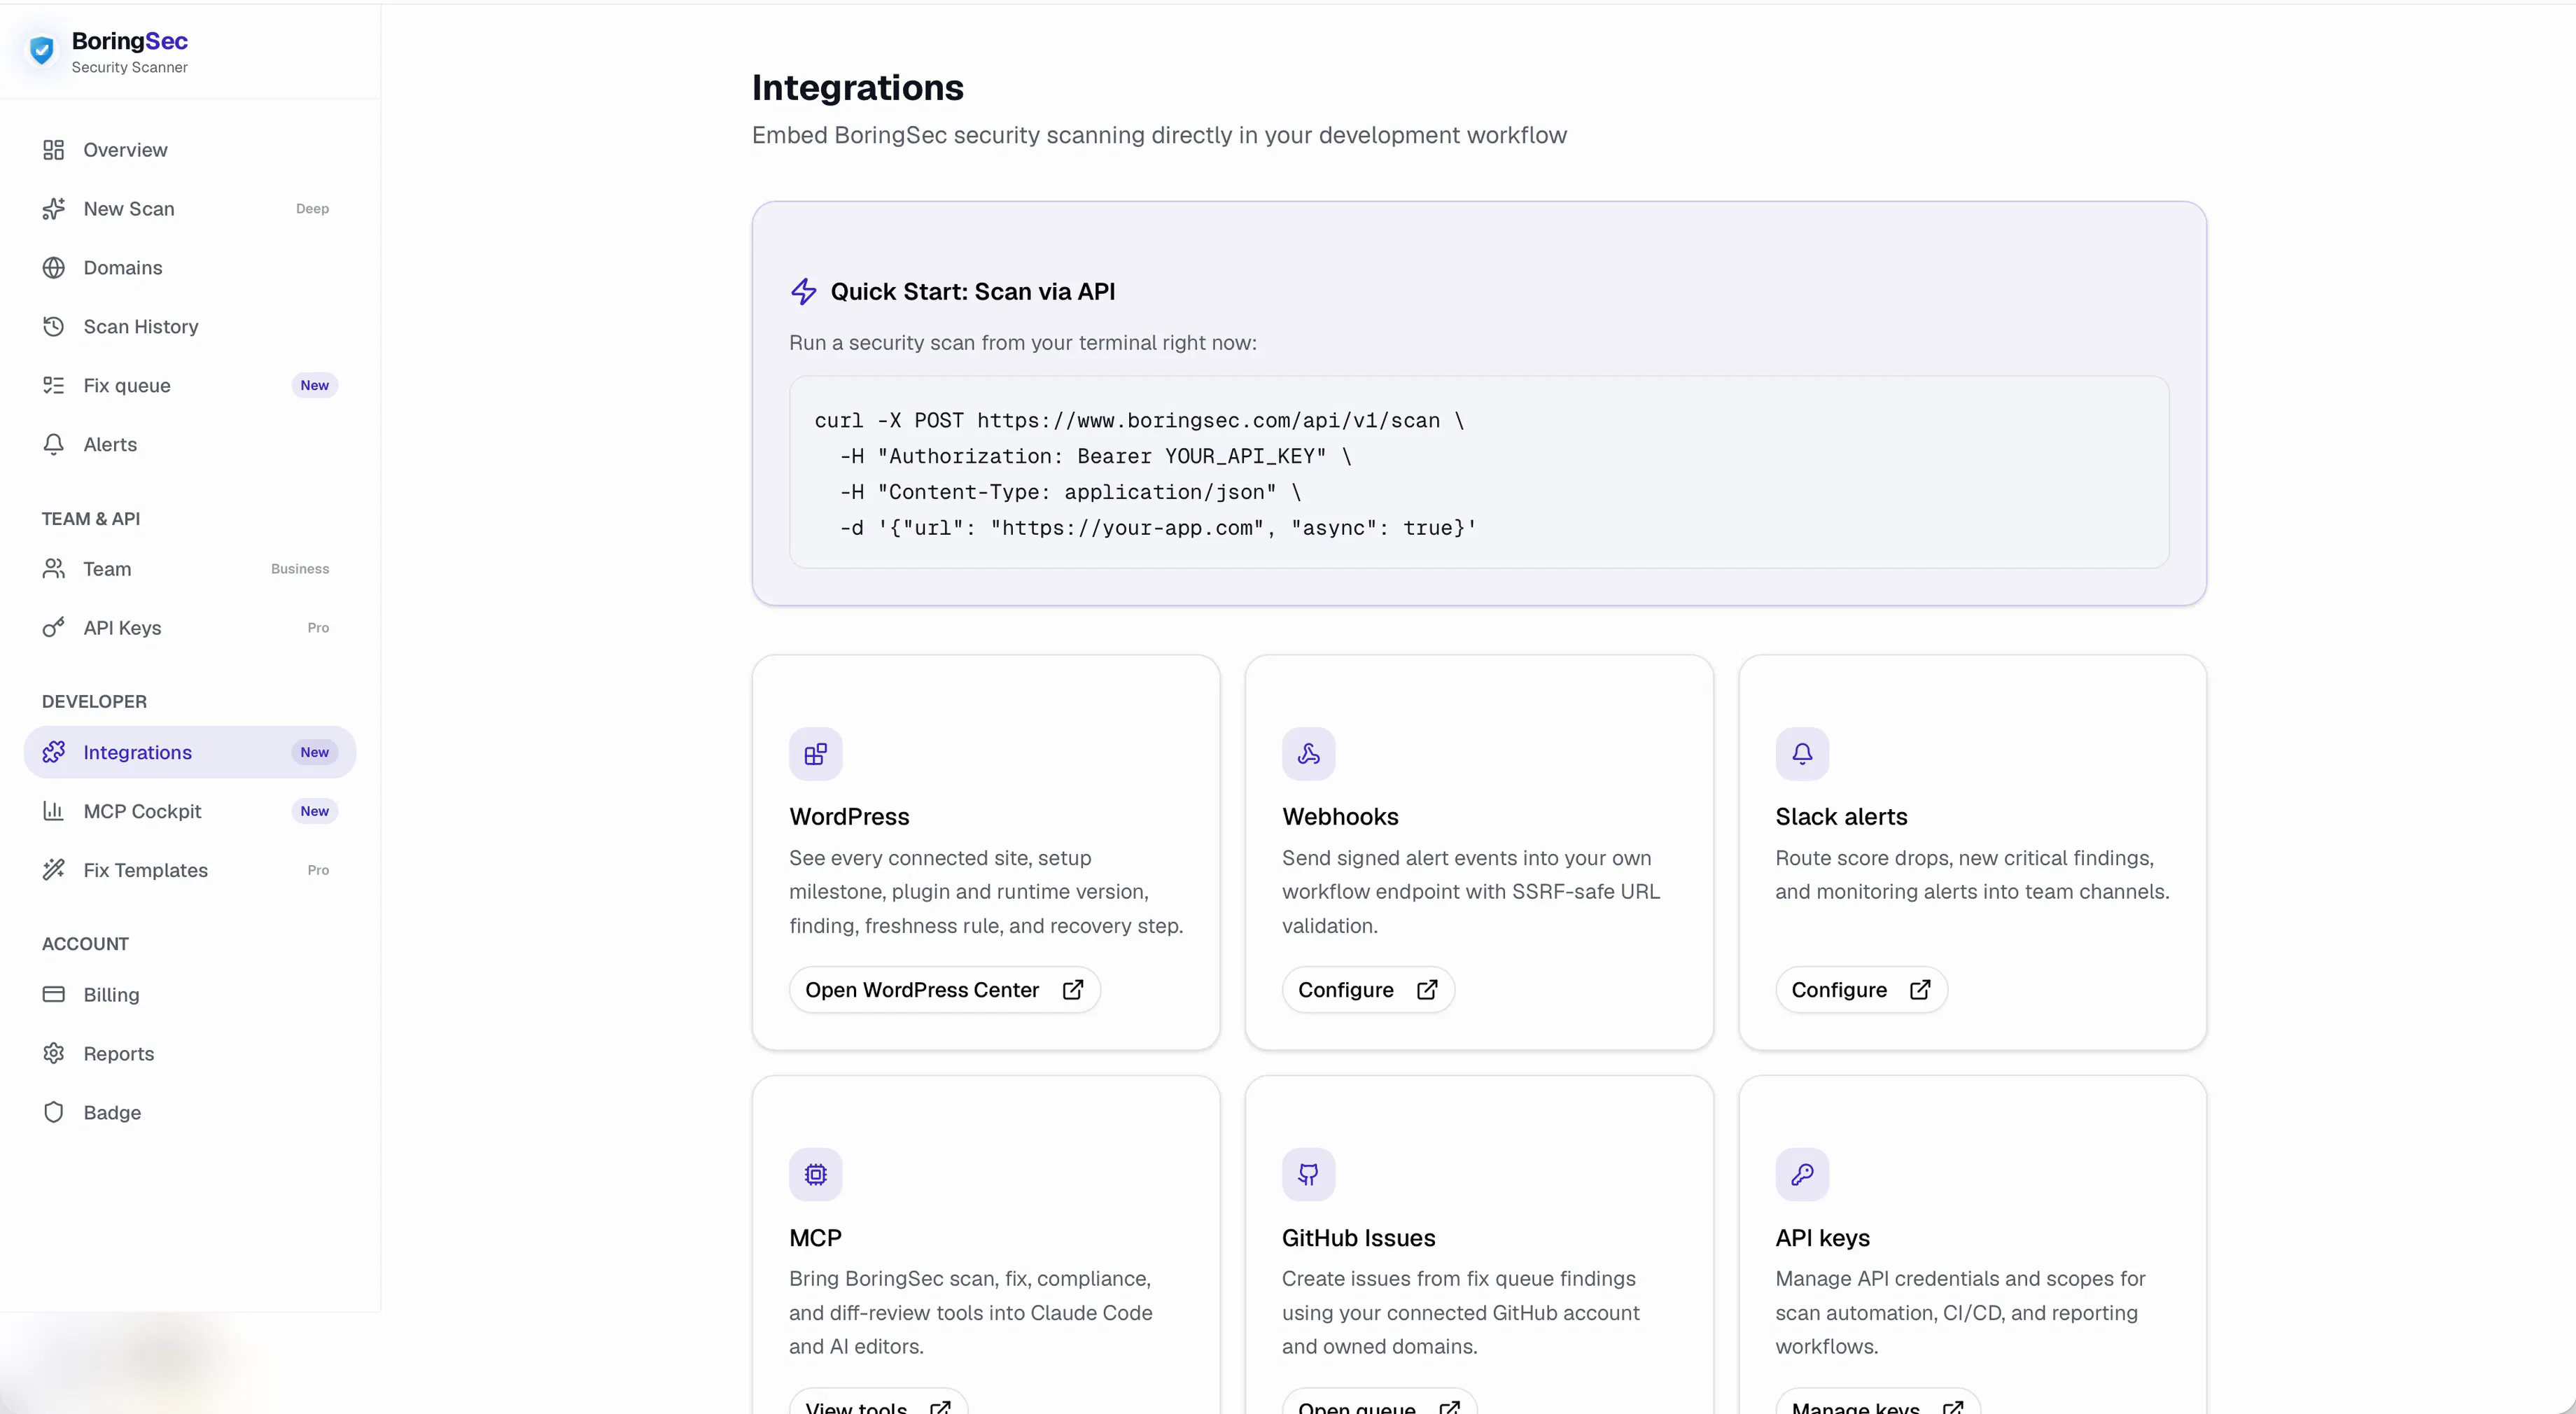This screenshot has height=1414, width=2576.
Task: Click the Scan History clock icon
Action: (x=54, y=327)
